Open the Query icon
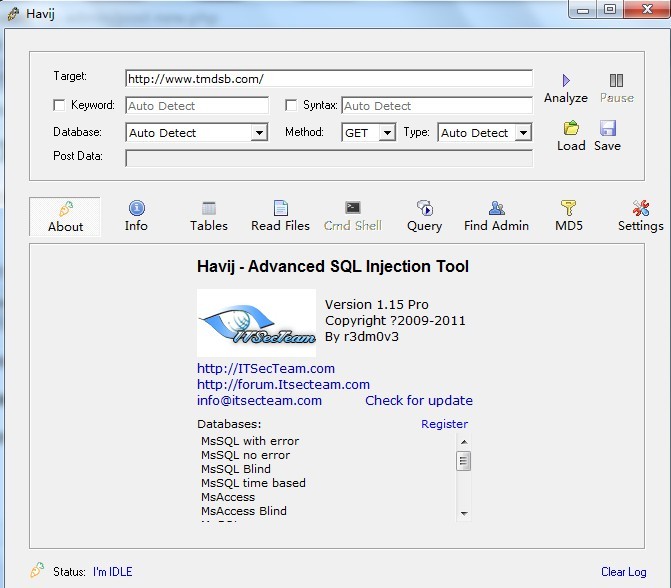 pos(425,208)
